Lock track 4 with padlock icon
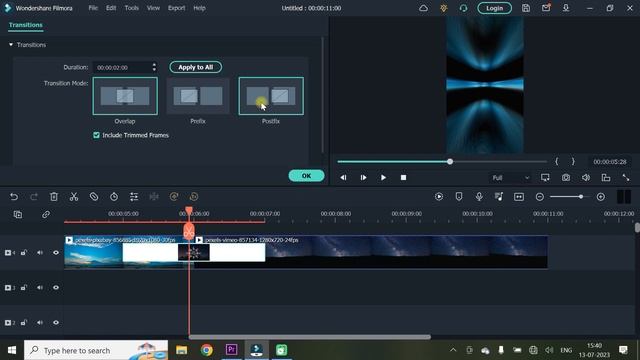 pos(24,253)
